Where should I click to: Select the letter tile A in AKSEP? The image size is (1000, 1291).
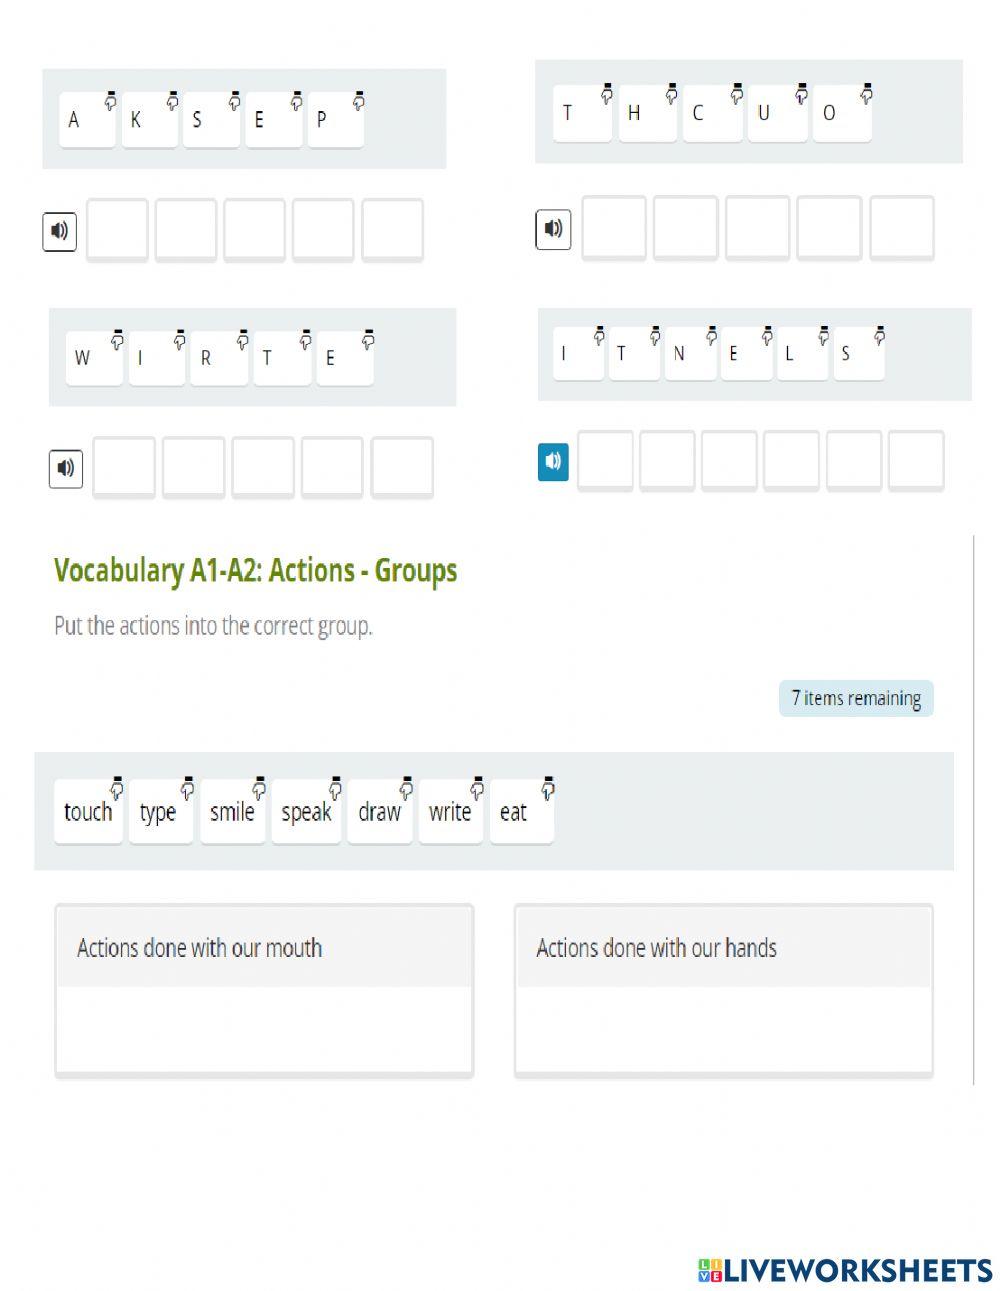click(87, 120)
